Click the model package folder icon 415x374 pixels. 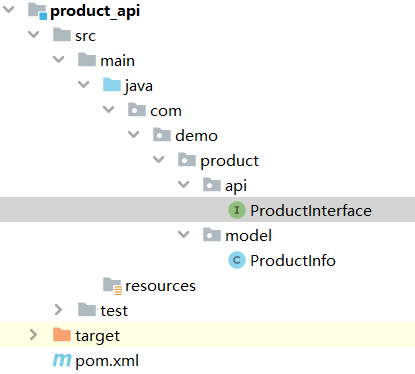pyautogui.click(x=212, y=235)
